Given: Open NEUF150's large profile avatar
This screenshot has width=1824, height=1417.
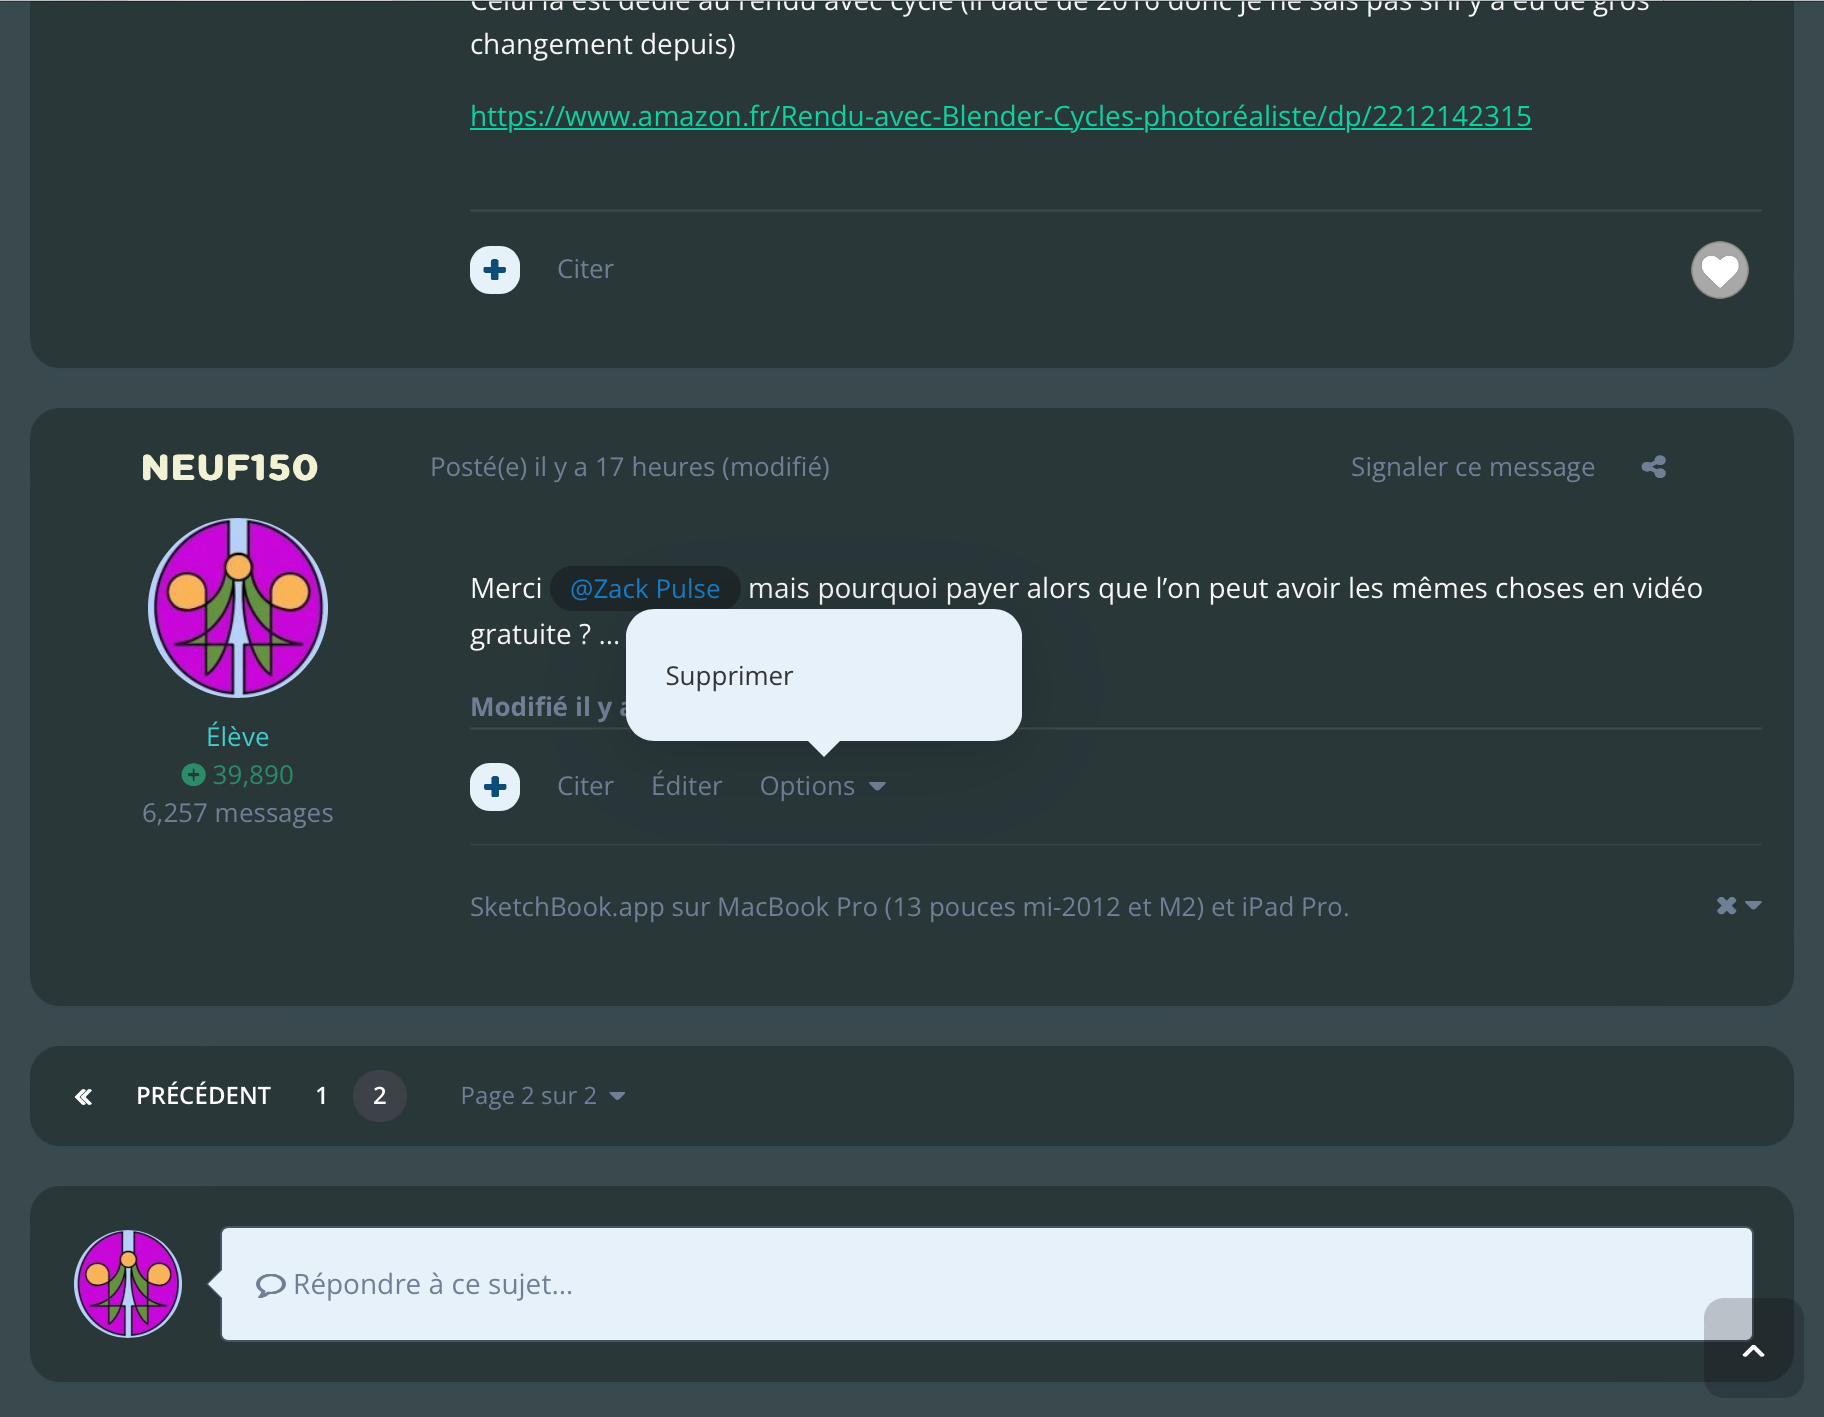Looking at the screenshot, I should (x=238, y=608).
